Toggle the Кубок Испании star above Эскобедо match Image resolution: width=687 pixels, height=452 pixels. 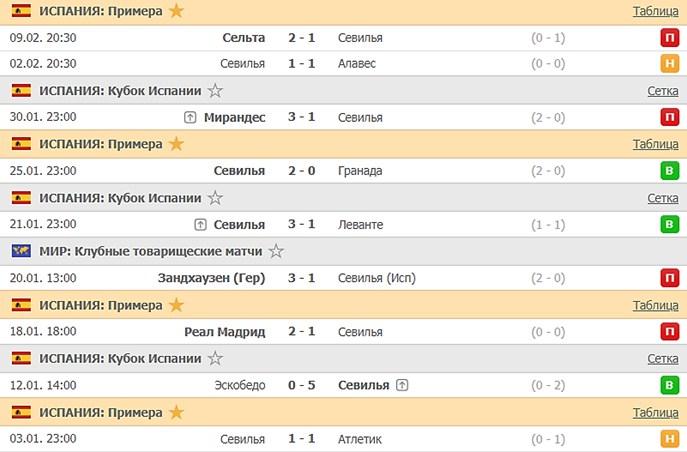point(215,358)
